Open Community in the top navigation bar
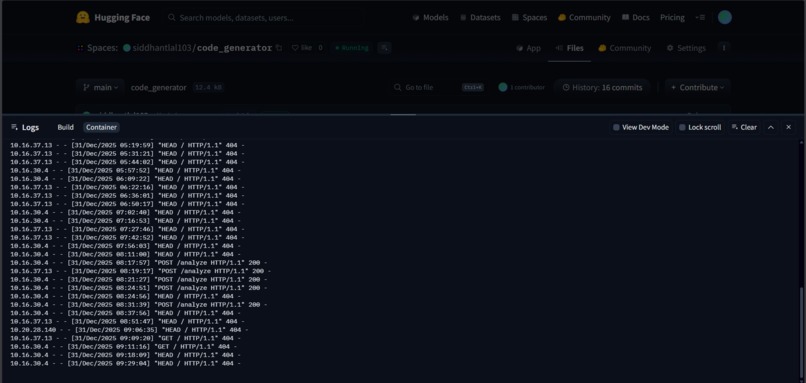 pos(584,17)
